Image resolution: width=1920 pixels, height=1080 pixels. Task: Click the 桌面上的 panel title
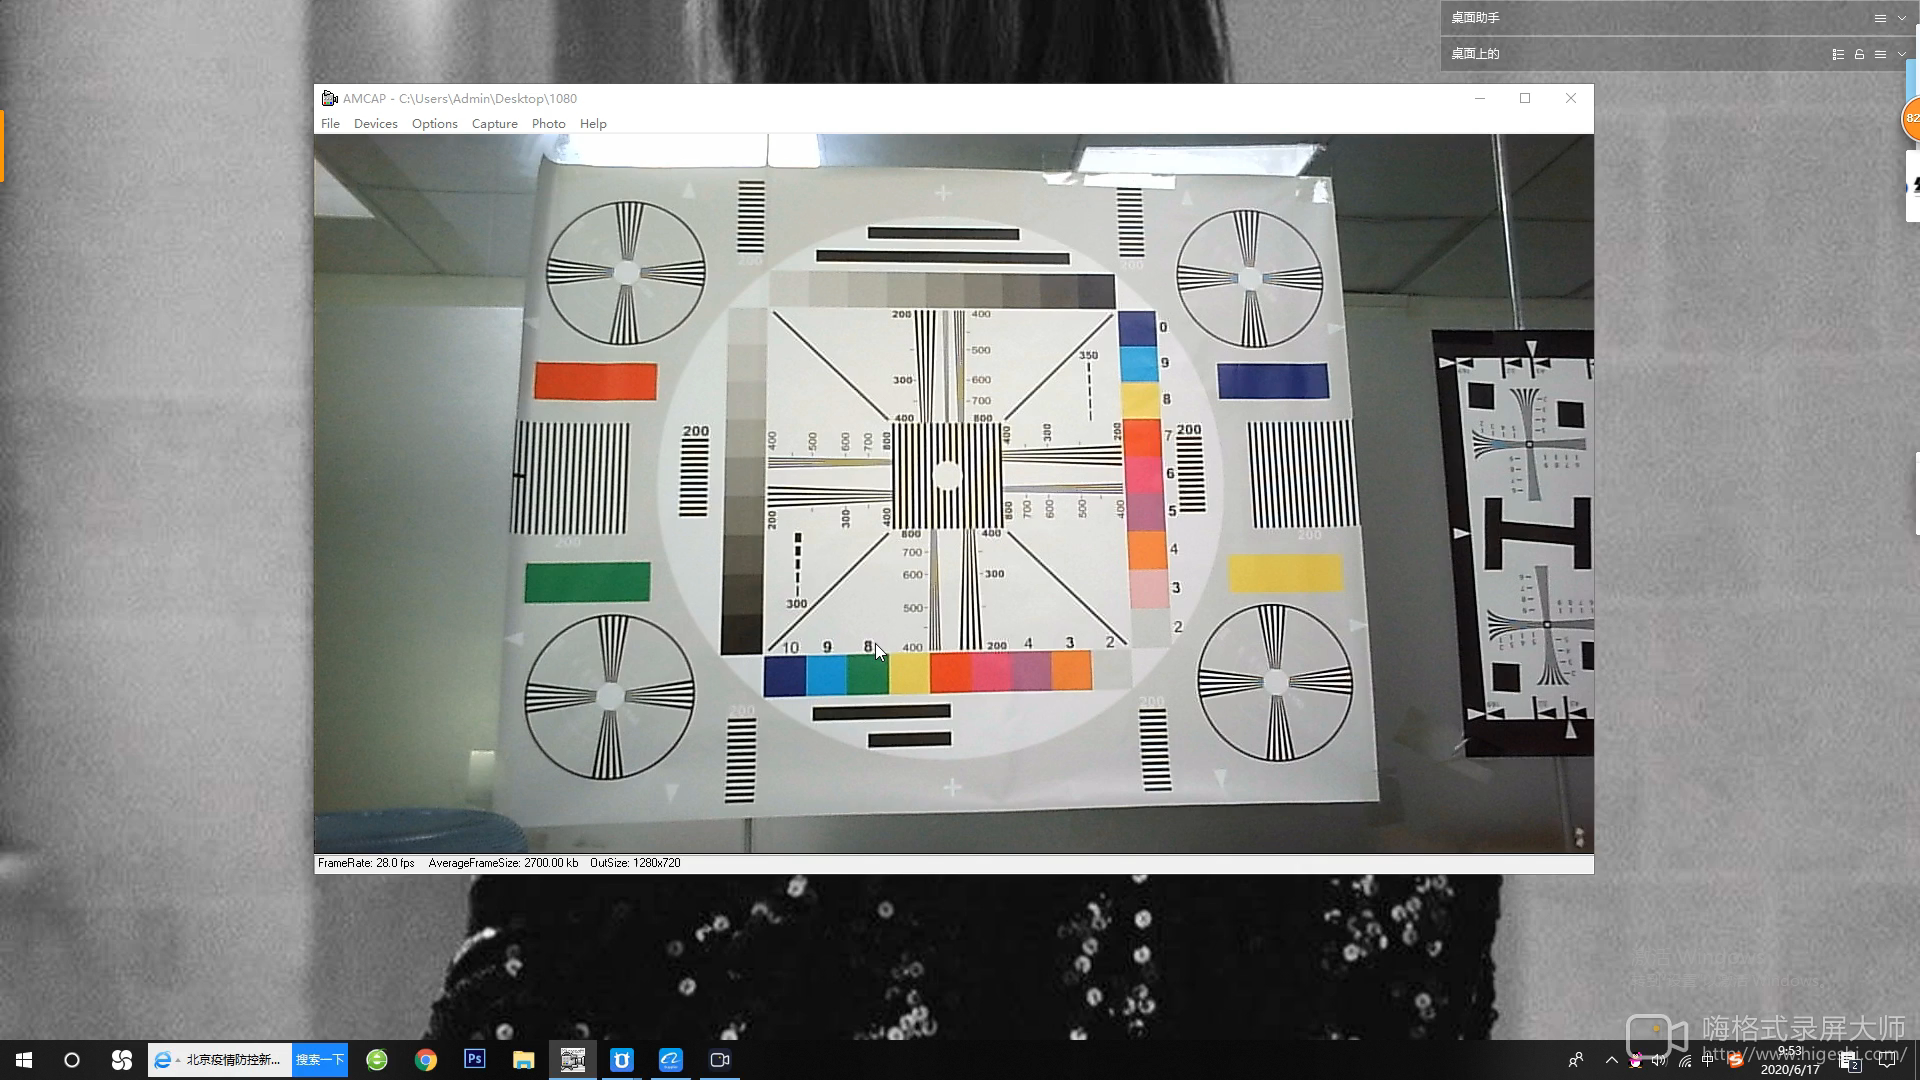coord(1475,54)
